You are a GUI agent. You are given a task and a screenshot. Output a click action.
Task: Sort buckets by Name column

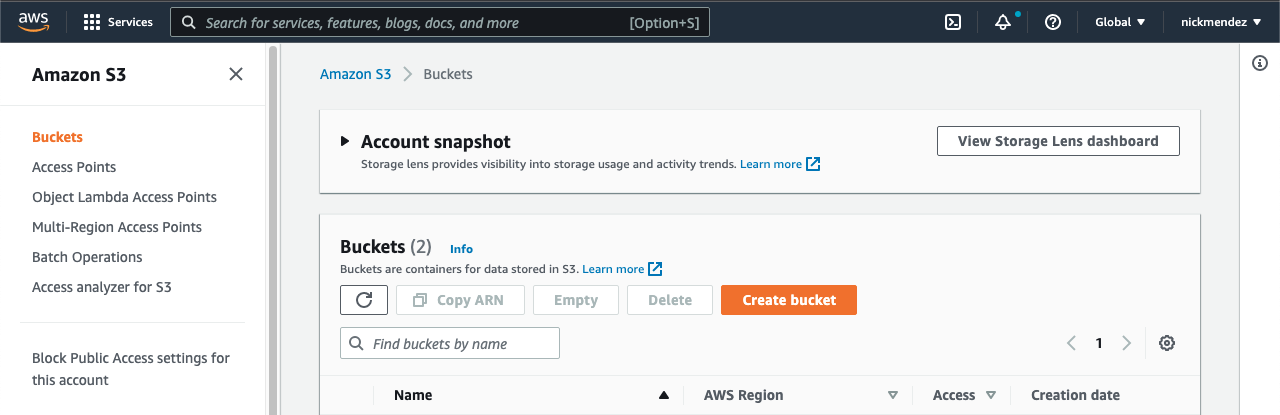531,395
